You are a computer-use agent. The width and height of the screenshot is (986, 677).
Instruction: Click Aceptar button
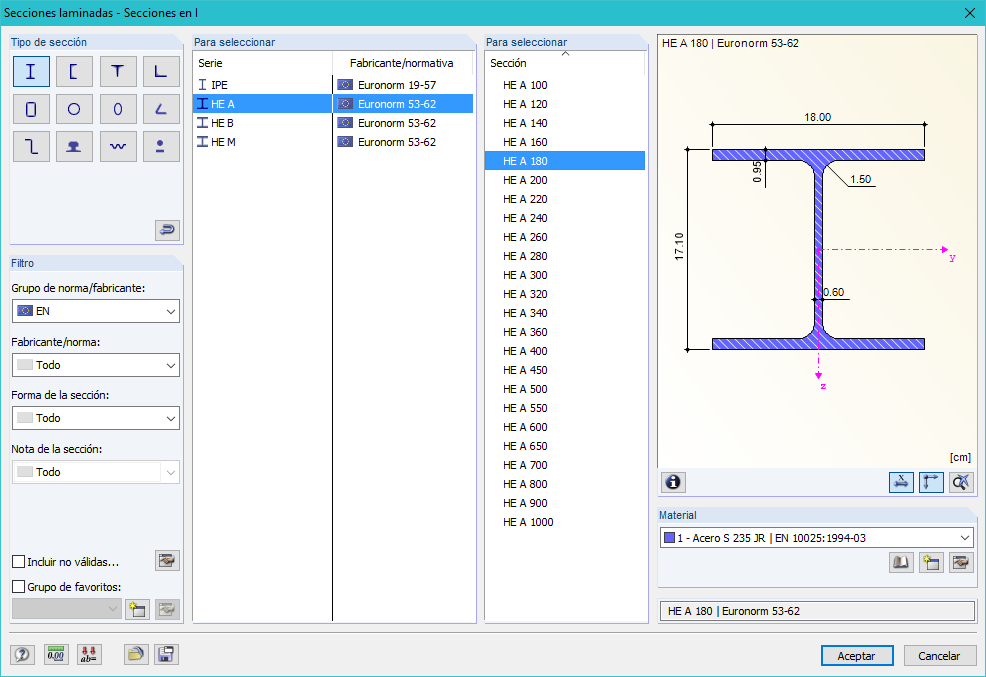(x=857, y=656)
